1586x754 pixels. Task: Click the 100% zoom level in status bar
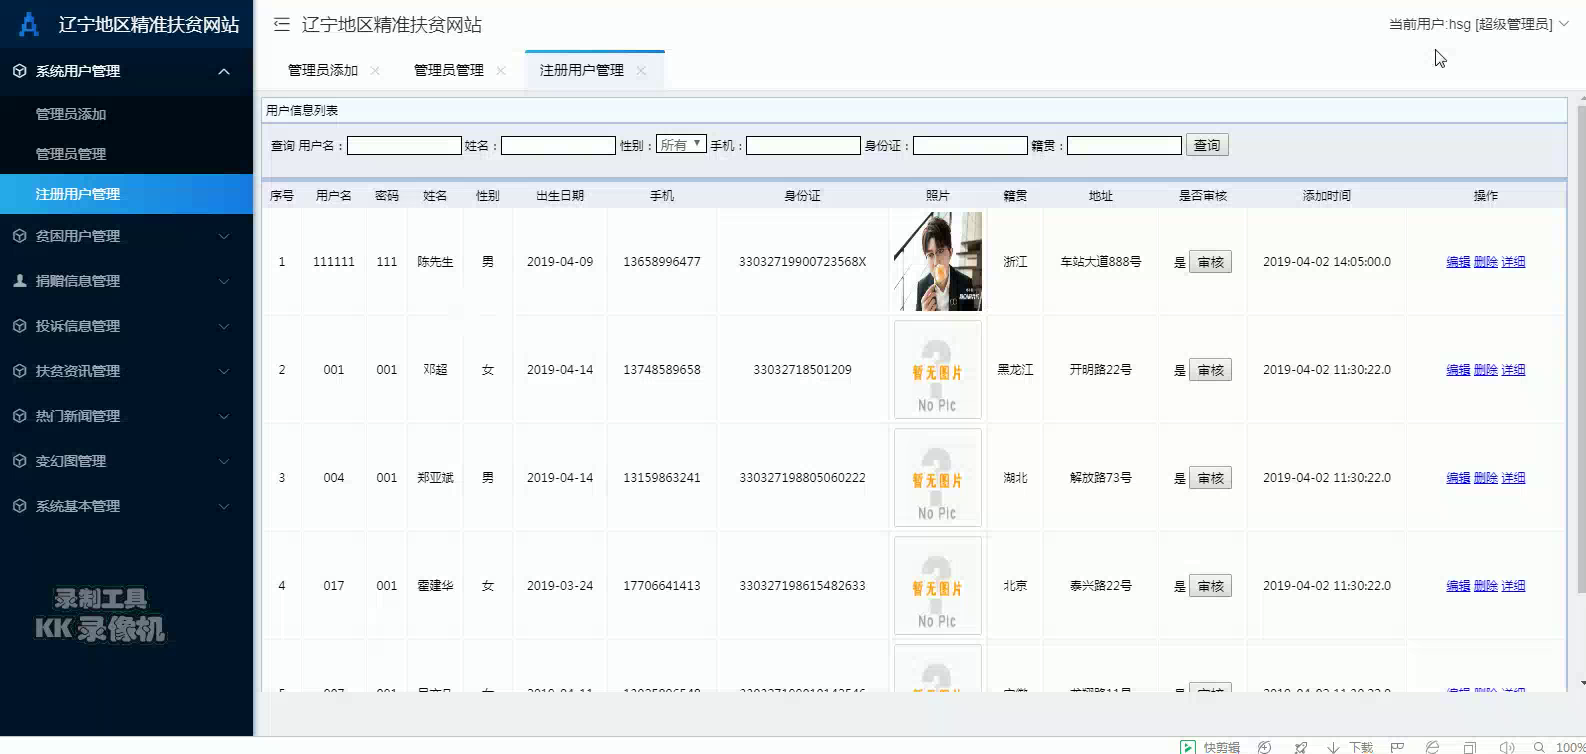coord(1570,747)
